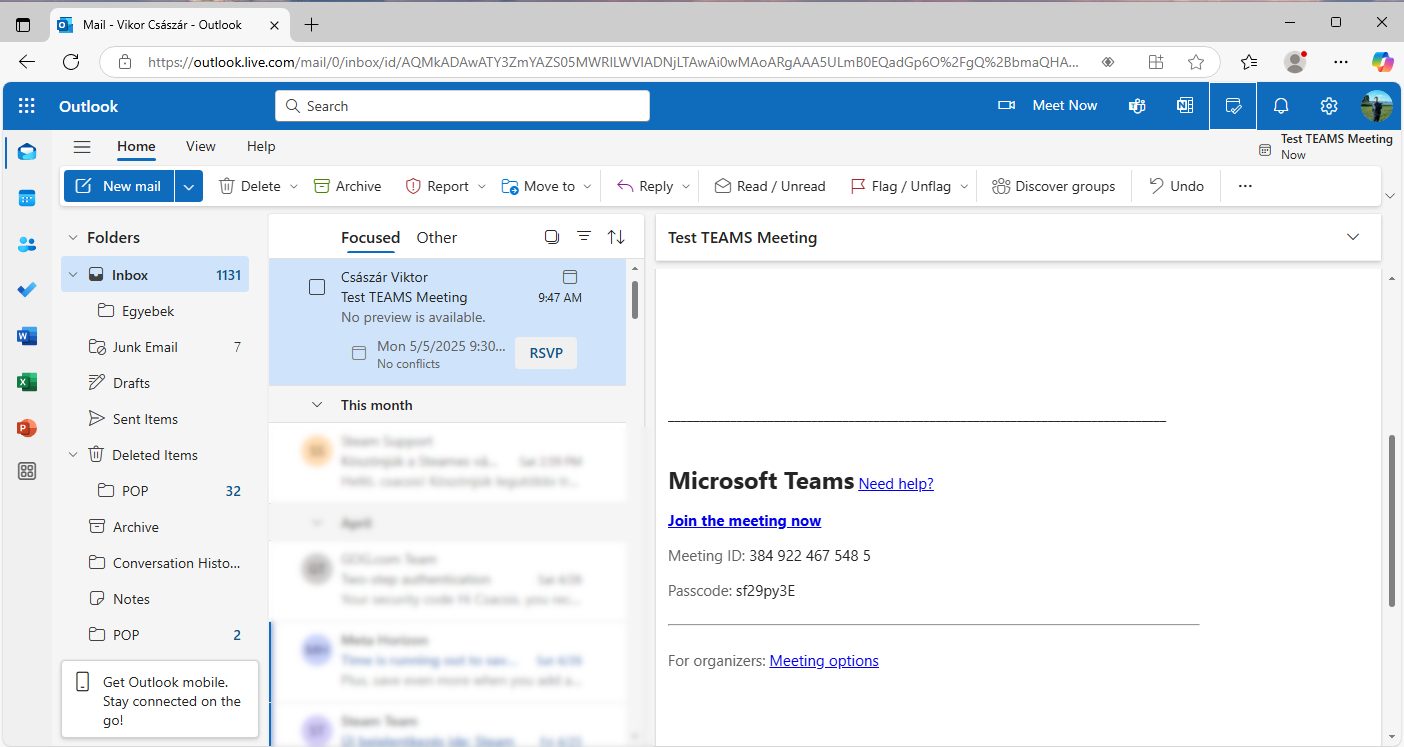The image size is (1404, 747).
Task: Open Teams chat icon in header
Action: [x=1137, y=106]
